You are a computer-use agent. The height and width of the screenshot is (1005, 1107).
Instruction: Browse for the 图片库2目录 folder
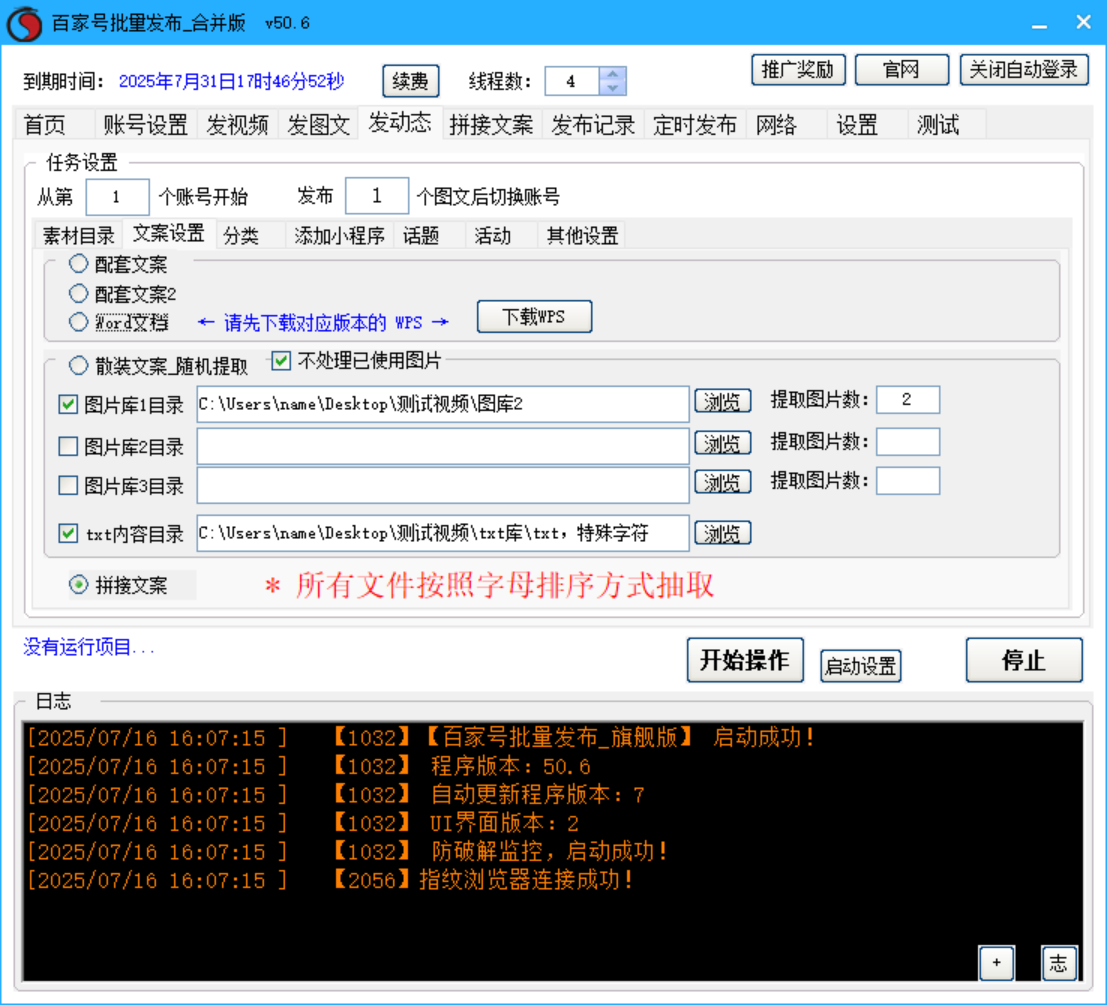(x=722, y=443)
